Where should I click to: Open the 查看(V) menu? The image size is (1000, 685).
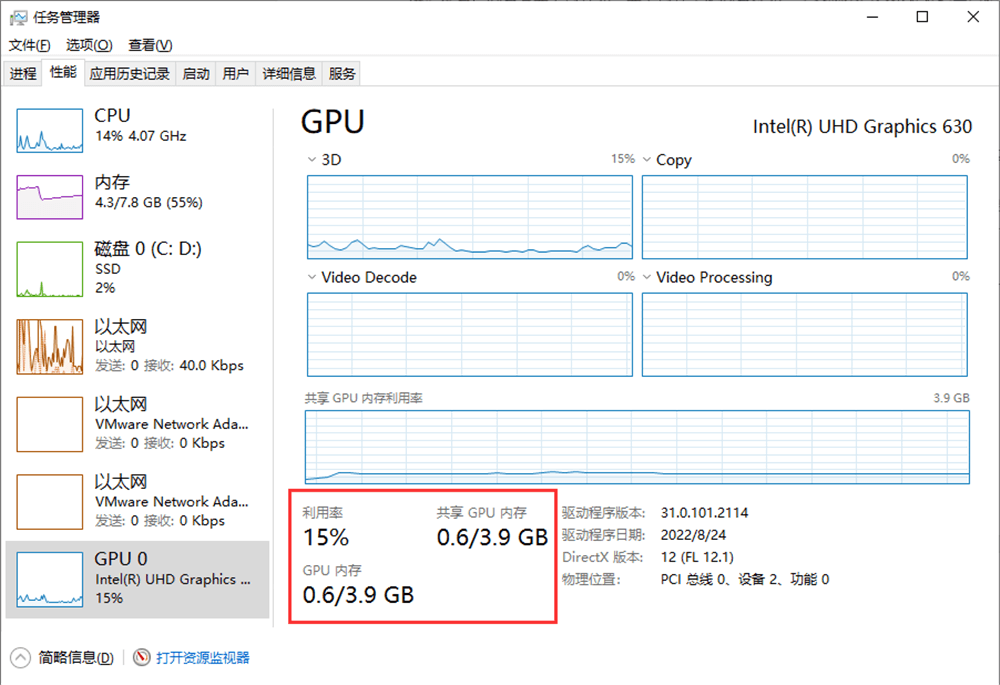(x=150, y=45)
